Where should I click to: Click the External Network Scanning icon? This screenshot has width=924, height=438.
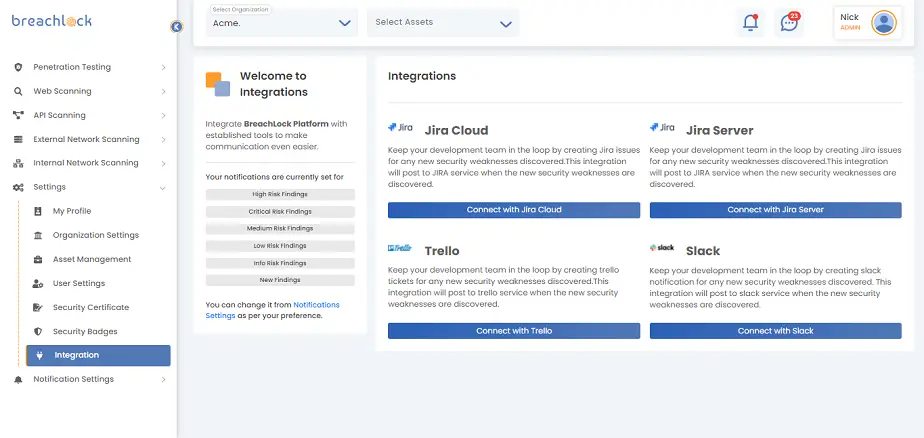tap(18, 140)
